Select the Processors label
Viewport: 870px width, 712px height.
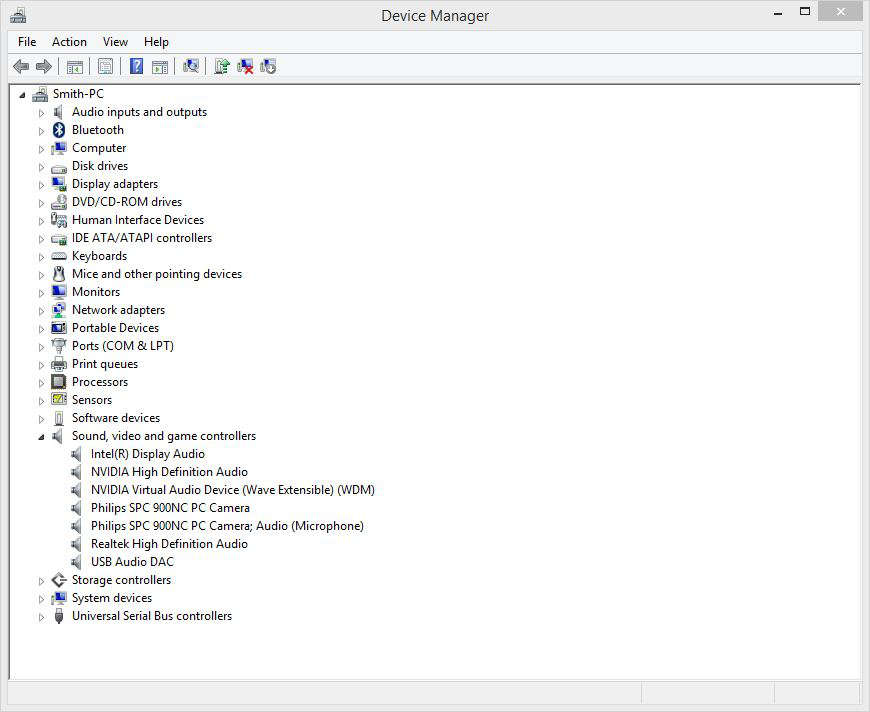(100, 382)
